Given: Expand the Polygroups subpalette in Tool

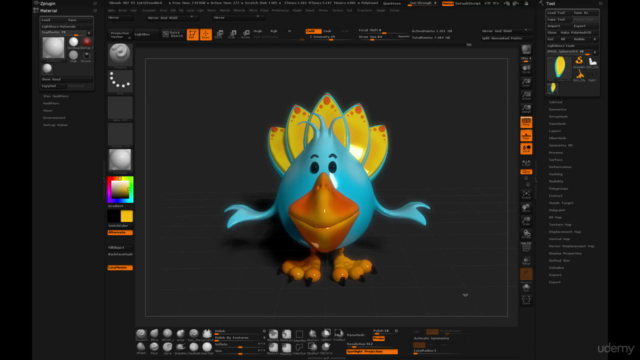Looking at the screenshot, I should click(x=558, y=189).
